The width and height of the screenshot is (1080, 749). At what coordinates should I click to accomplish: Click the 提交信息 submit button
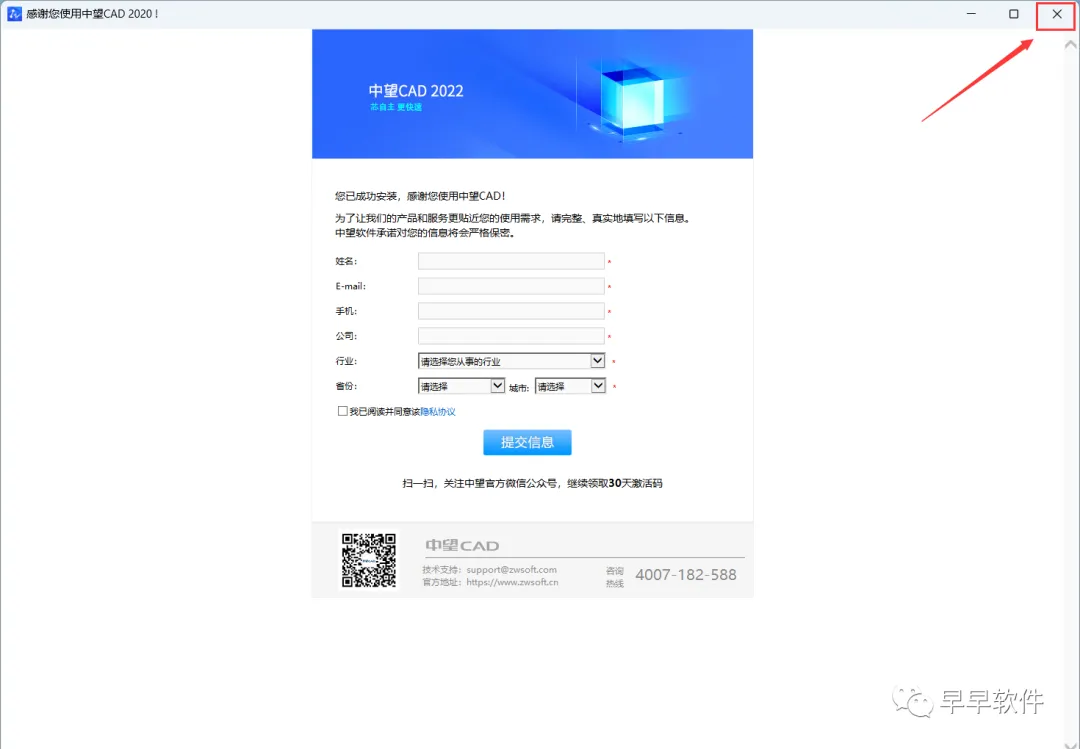tap(527, 442)
